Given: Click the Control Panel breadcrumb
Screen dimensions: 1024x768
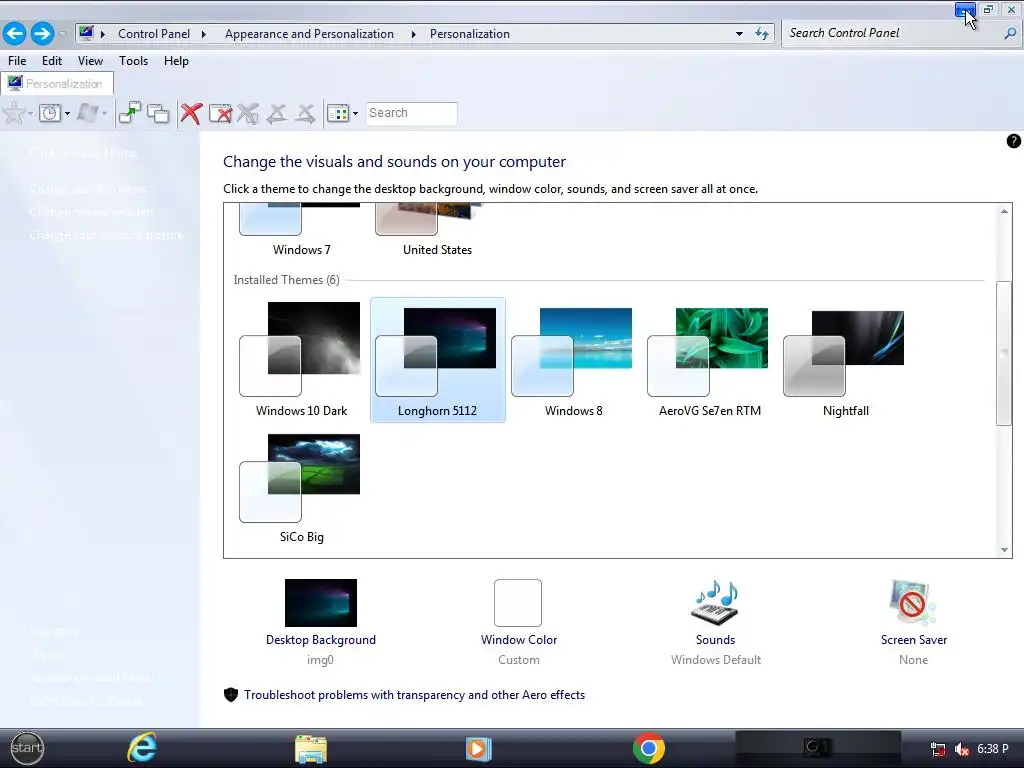Looking at the screenshot, I should 154,34.
